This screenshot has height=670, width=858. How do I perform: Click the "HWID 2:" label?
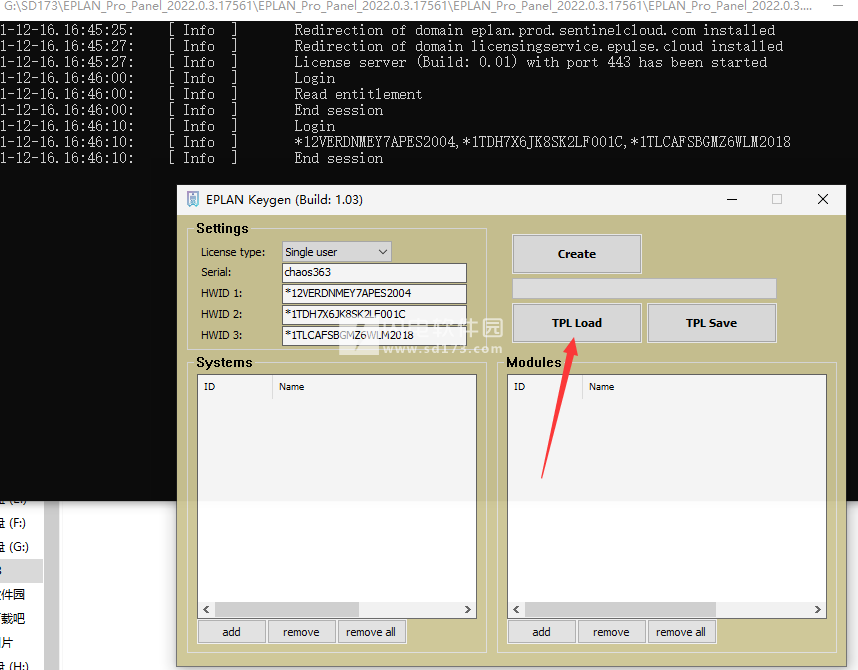tap(222, 314)
